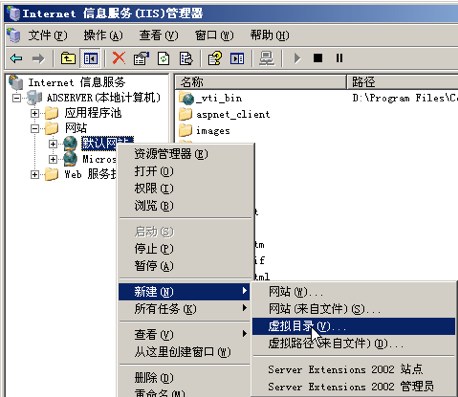Click the connect computer toolbar icon
This screenshot has width=458, height=397.
267,58
